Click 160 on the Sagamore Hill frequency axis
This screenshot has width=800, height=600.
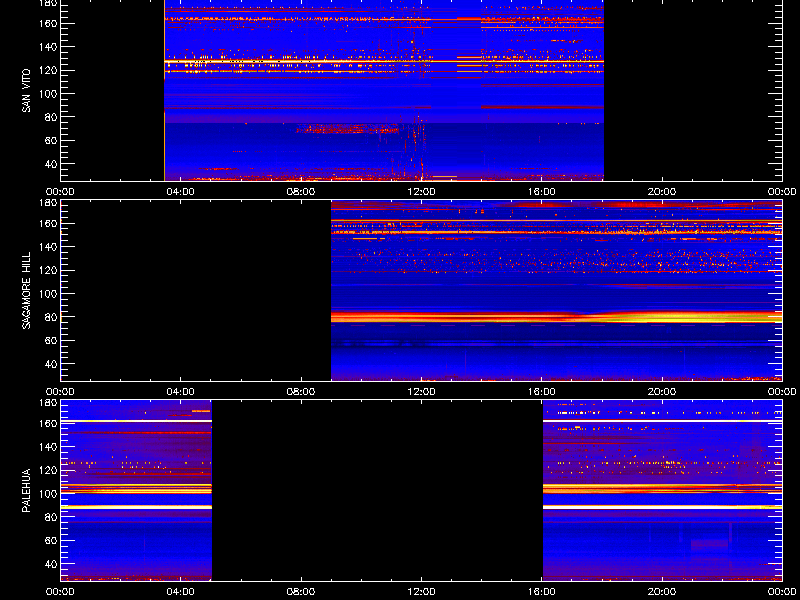47,223
